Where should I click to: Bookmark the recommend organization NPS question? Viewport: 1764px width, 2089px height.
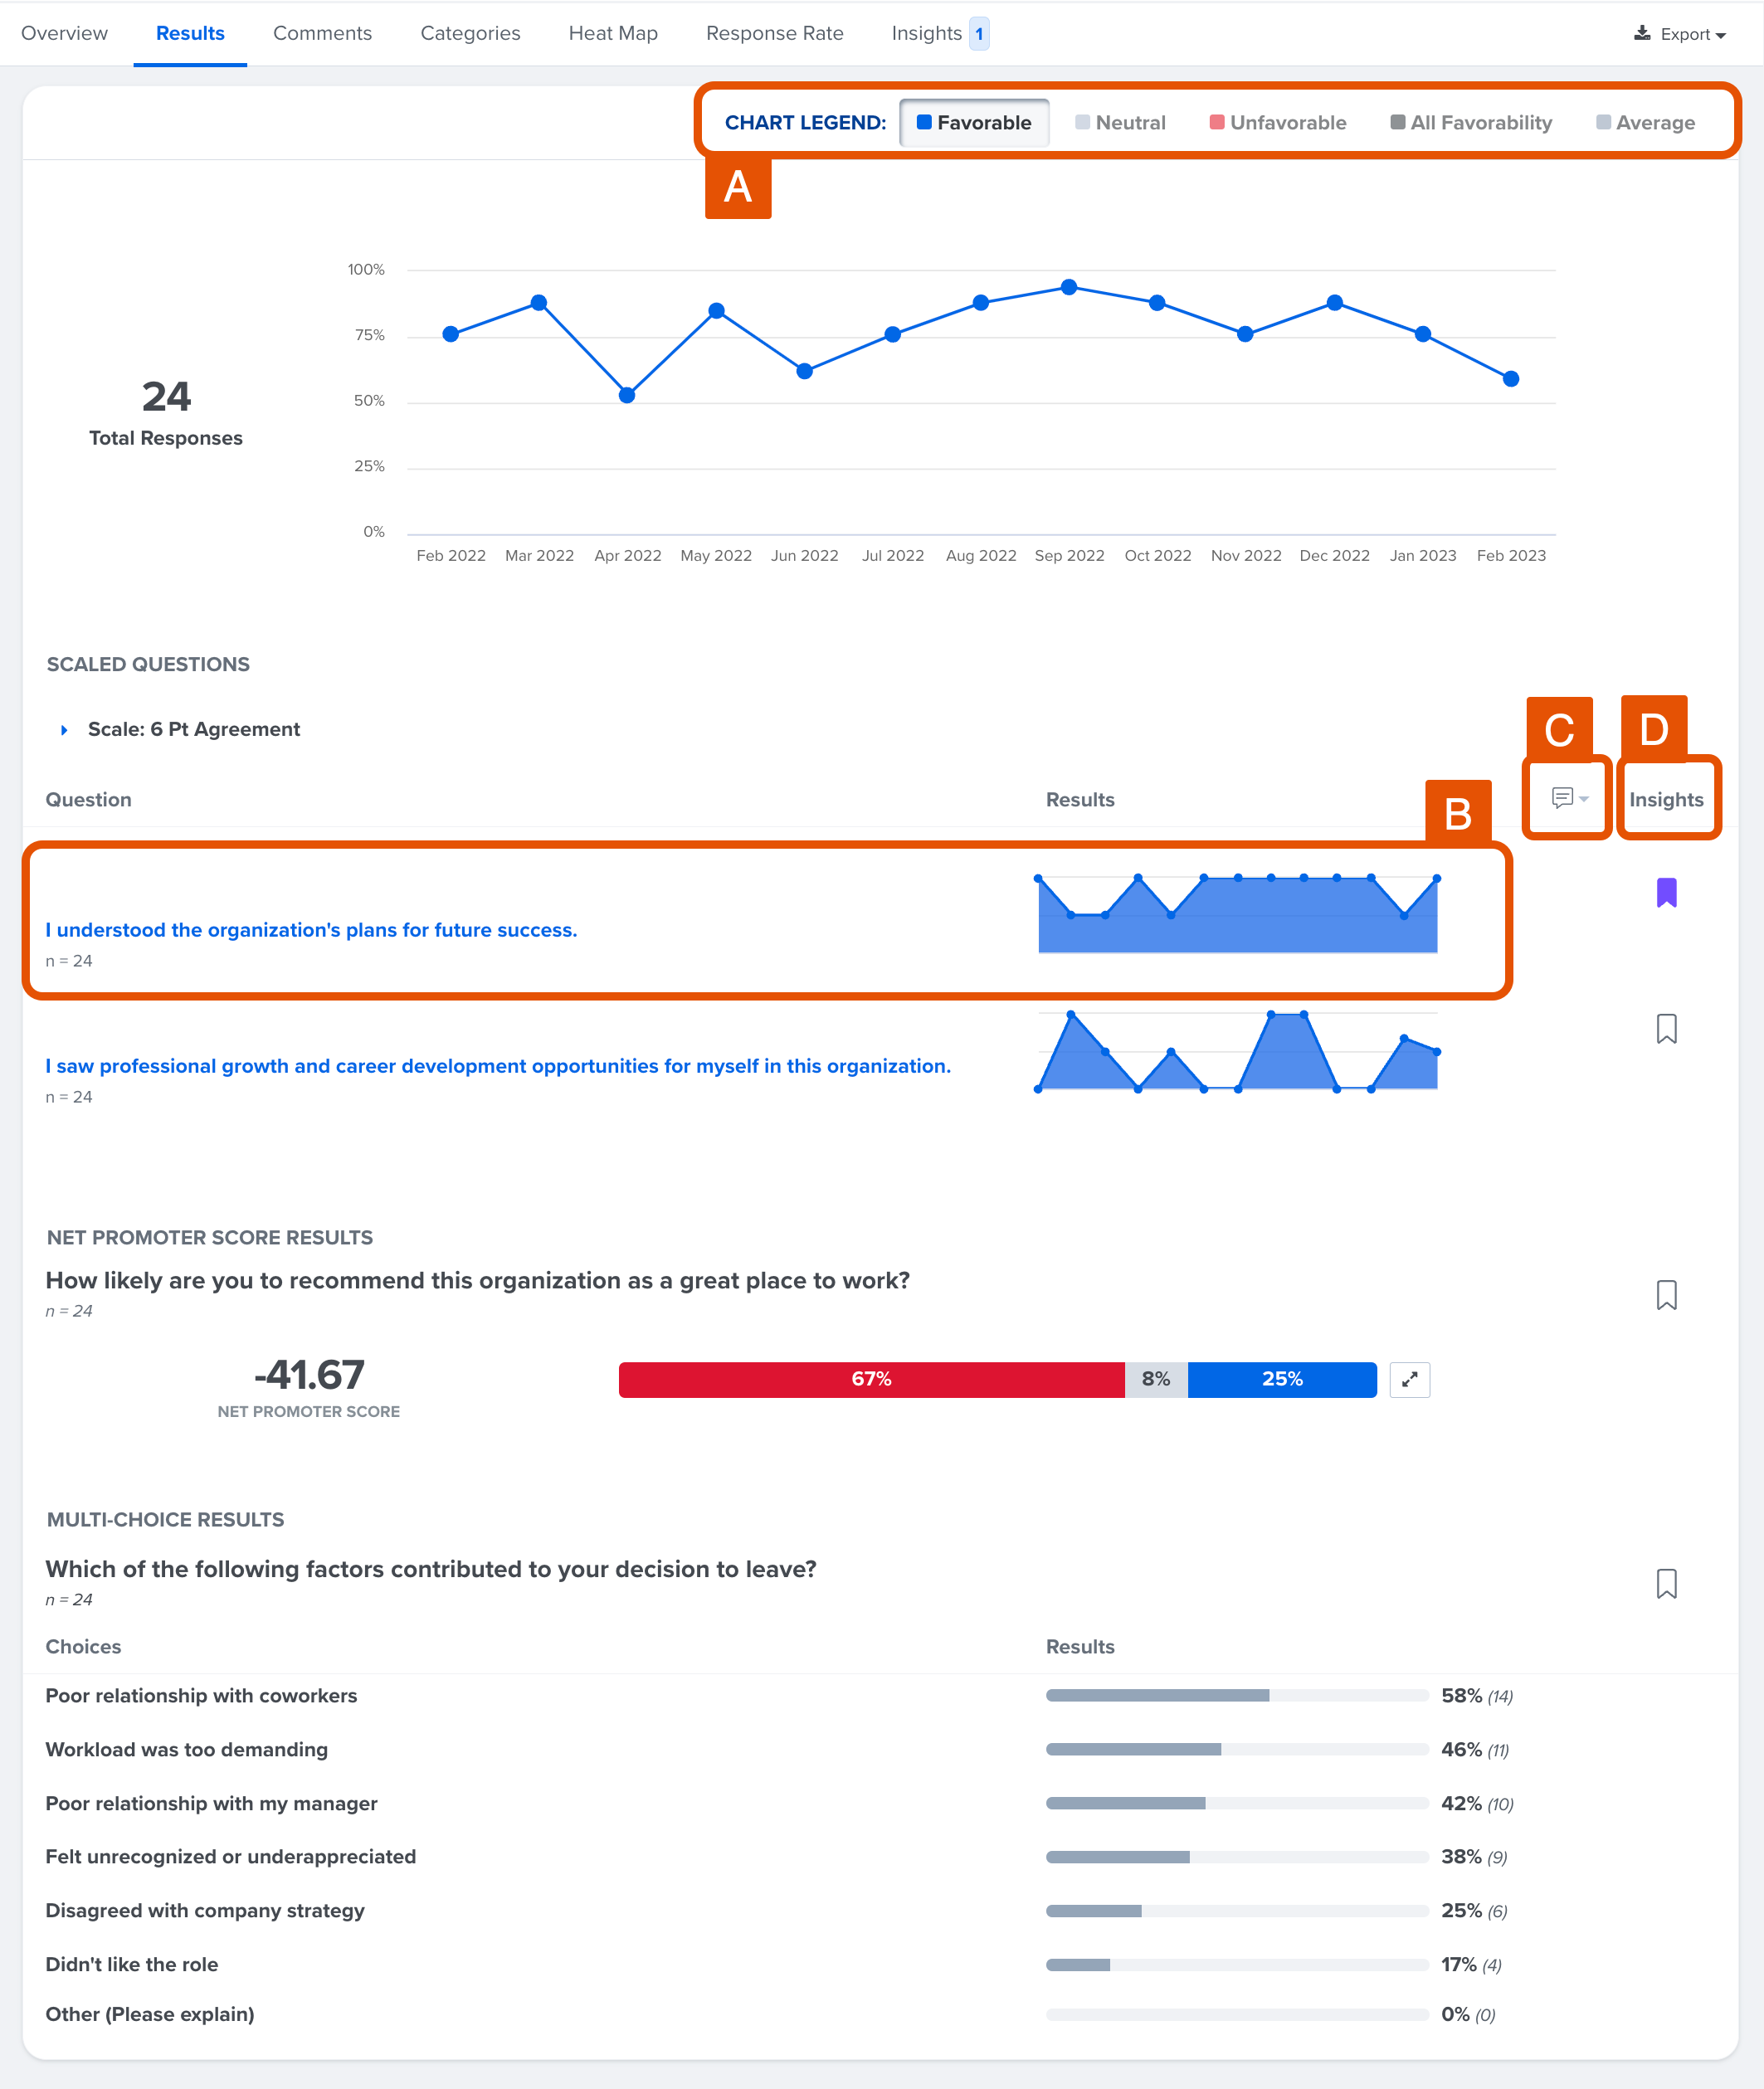pyautogui.click(x=1666, y=1296)
